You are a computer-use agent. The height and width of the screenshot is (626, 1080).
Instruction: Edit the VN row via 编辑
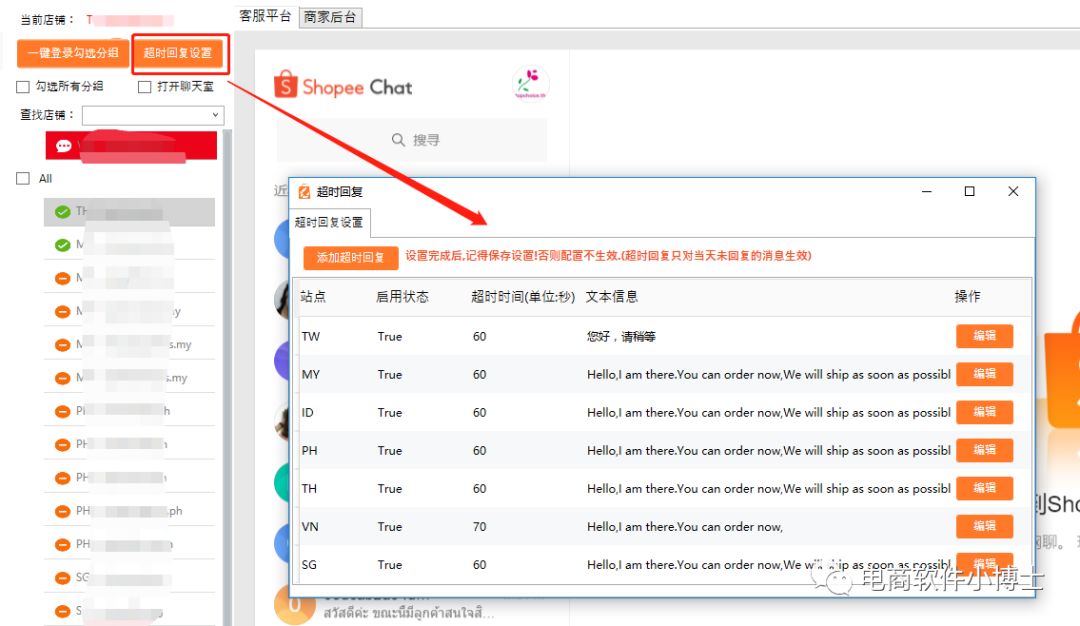click(984, 526)
